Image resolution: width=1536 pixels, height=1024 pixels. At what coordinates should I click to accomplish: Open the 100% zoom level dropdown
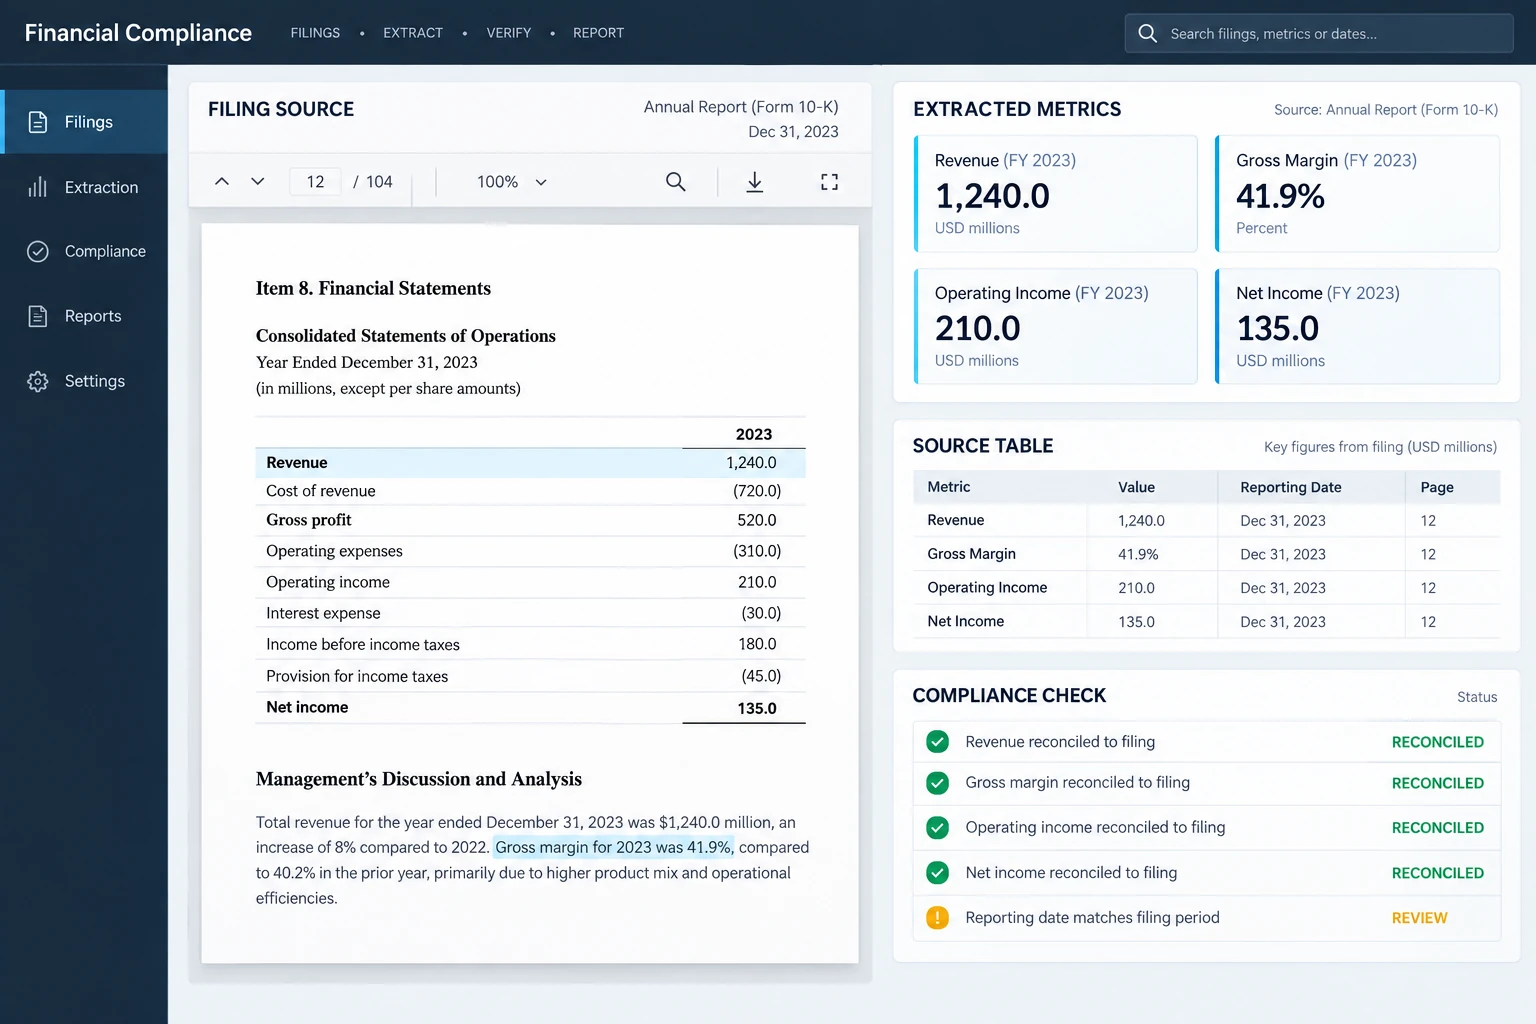(511, 182)
